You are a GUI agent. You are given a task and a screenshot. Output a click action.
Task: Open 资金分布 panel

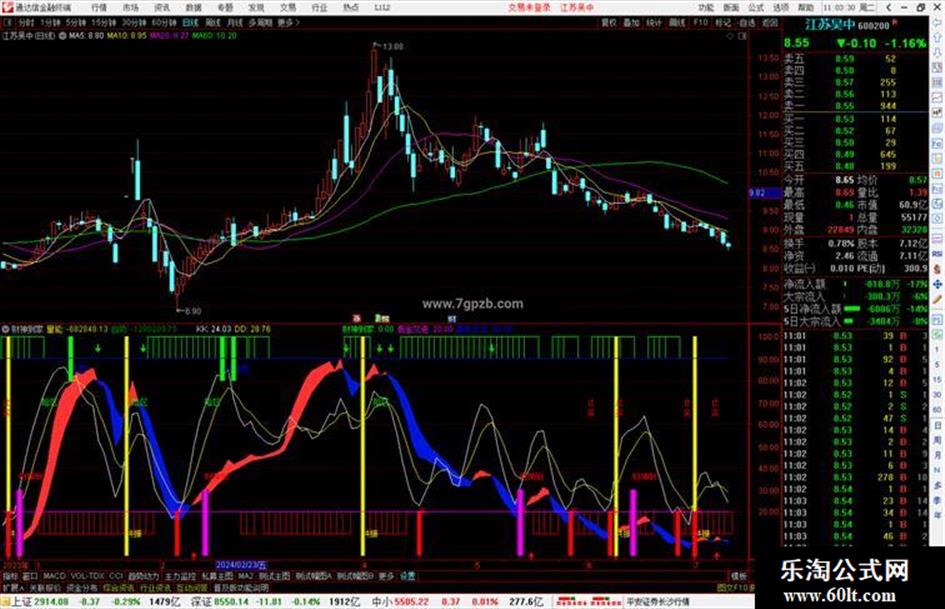click(x=82, y=588)
